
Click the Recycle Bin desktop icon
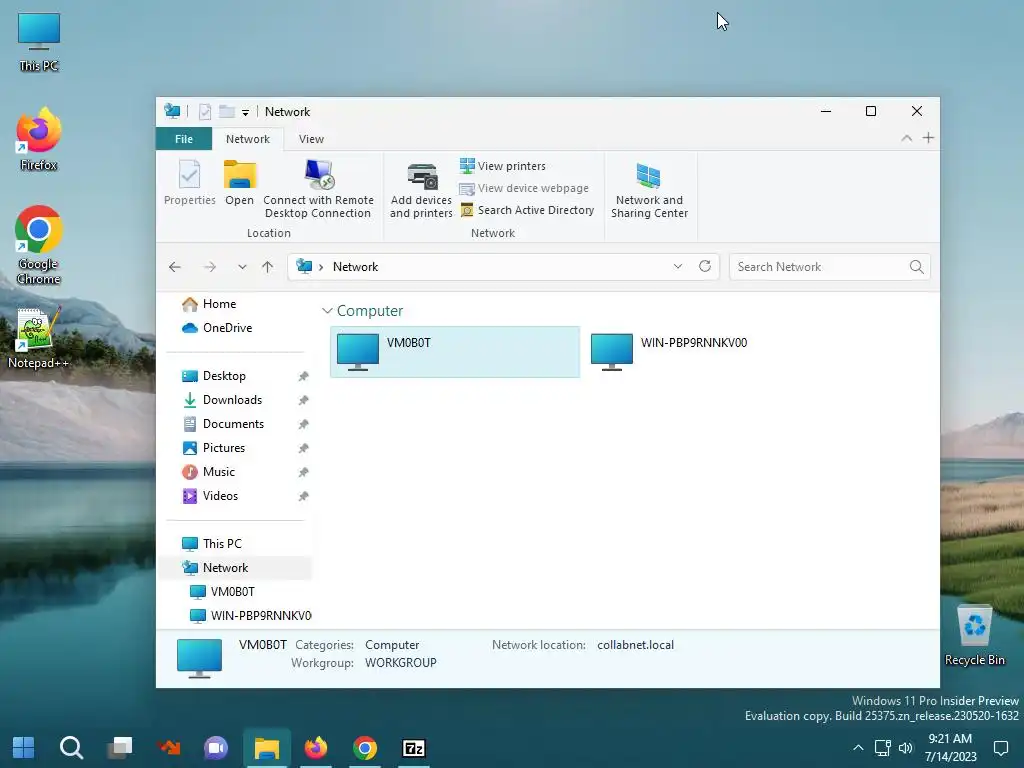click(974, 635)
